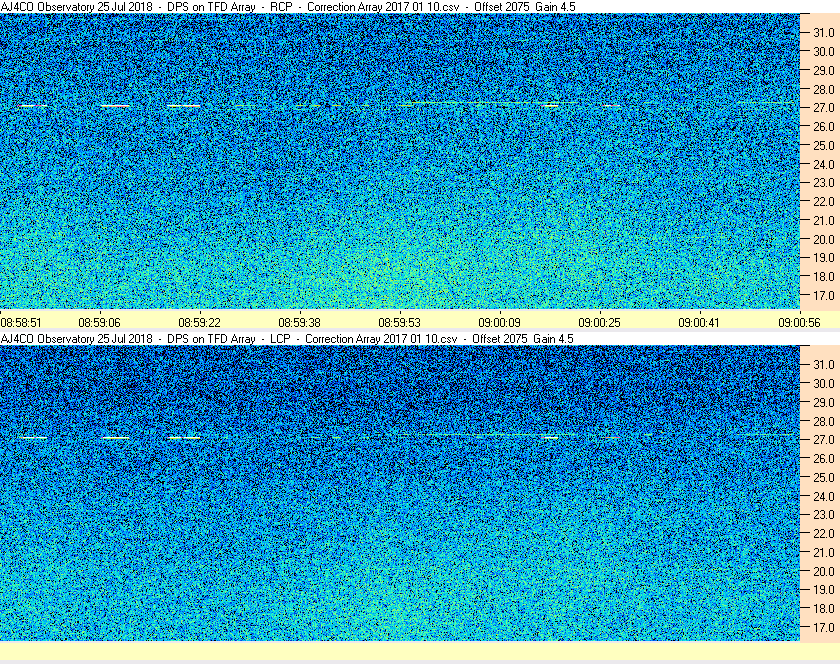Click the 29.0 frequency label in RCP panel
The image size is (840, 664).
click(x=823, y=70)
